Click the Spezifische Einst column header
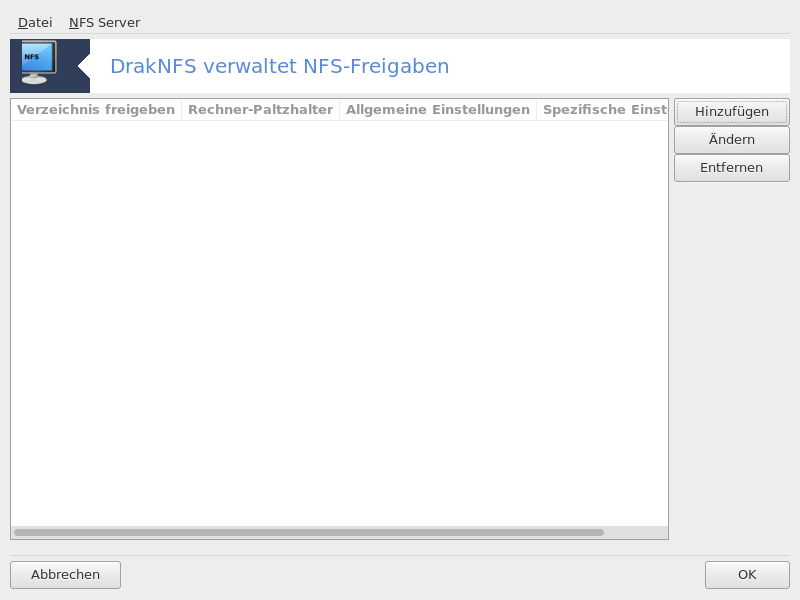 coord(603,110)
